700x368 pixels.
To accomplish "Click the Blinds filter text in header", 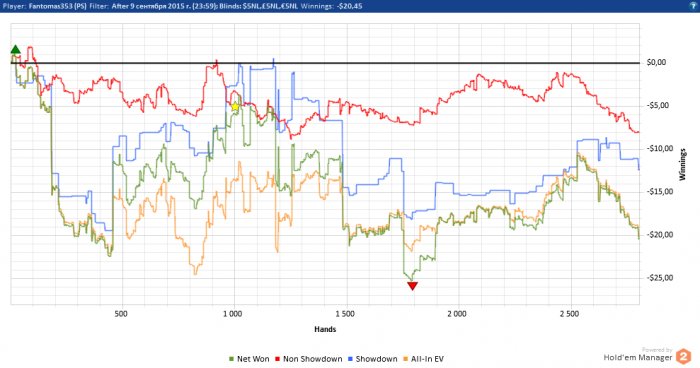I will [x=258, y=6].
